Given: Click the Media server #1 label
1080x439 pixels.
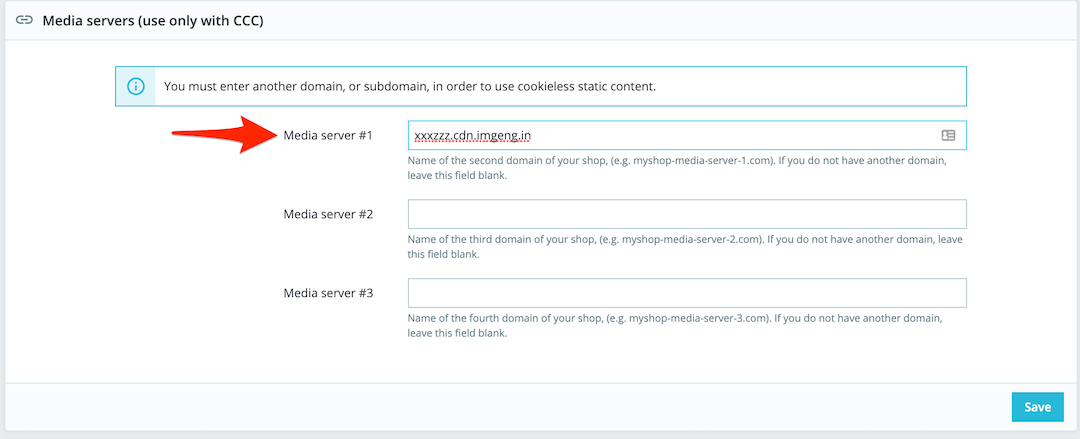Looking at the screenshot, I should [328, 136].
